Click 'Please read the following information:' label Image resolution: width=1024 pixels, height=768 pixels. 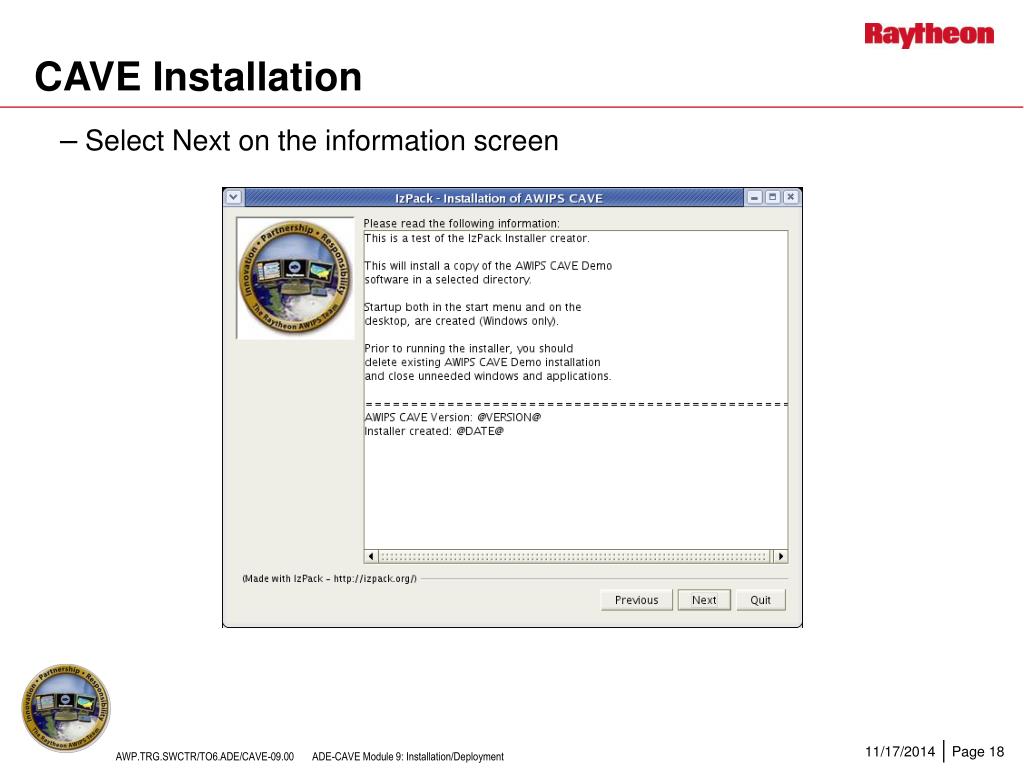click(461, 223)
